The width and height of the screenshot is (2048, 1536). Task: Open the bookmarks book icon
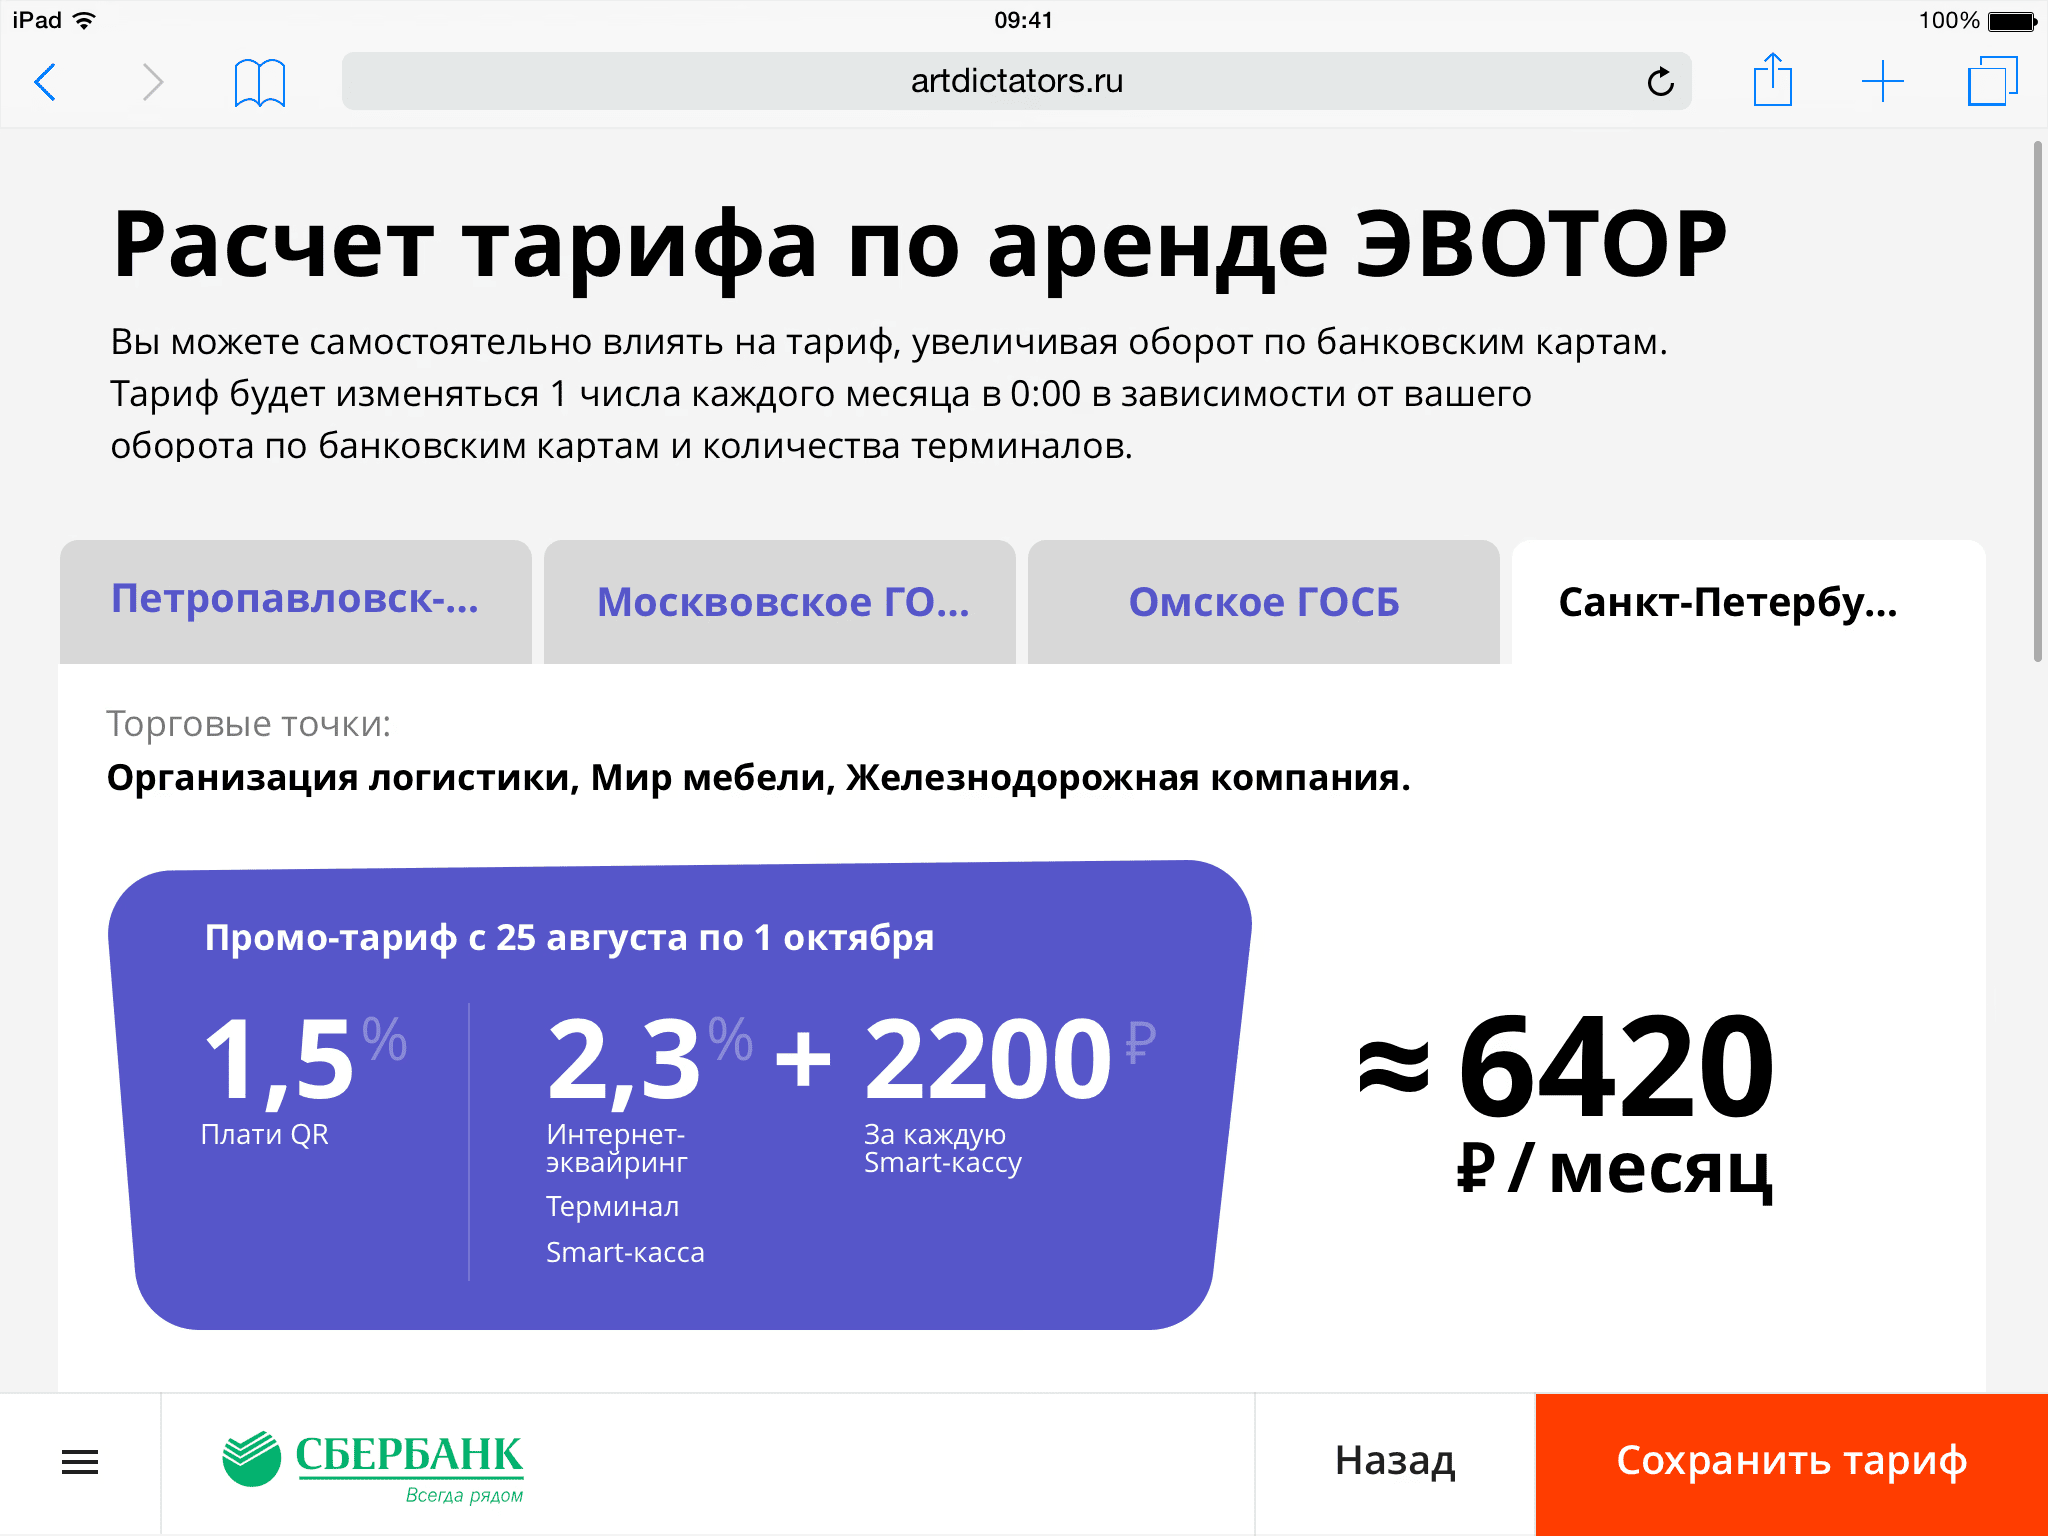click(x=259, y=82)
